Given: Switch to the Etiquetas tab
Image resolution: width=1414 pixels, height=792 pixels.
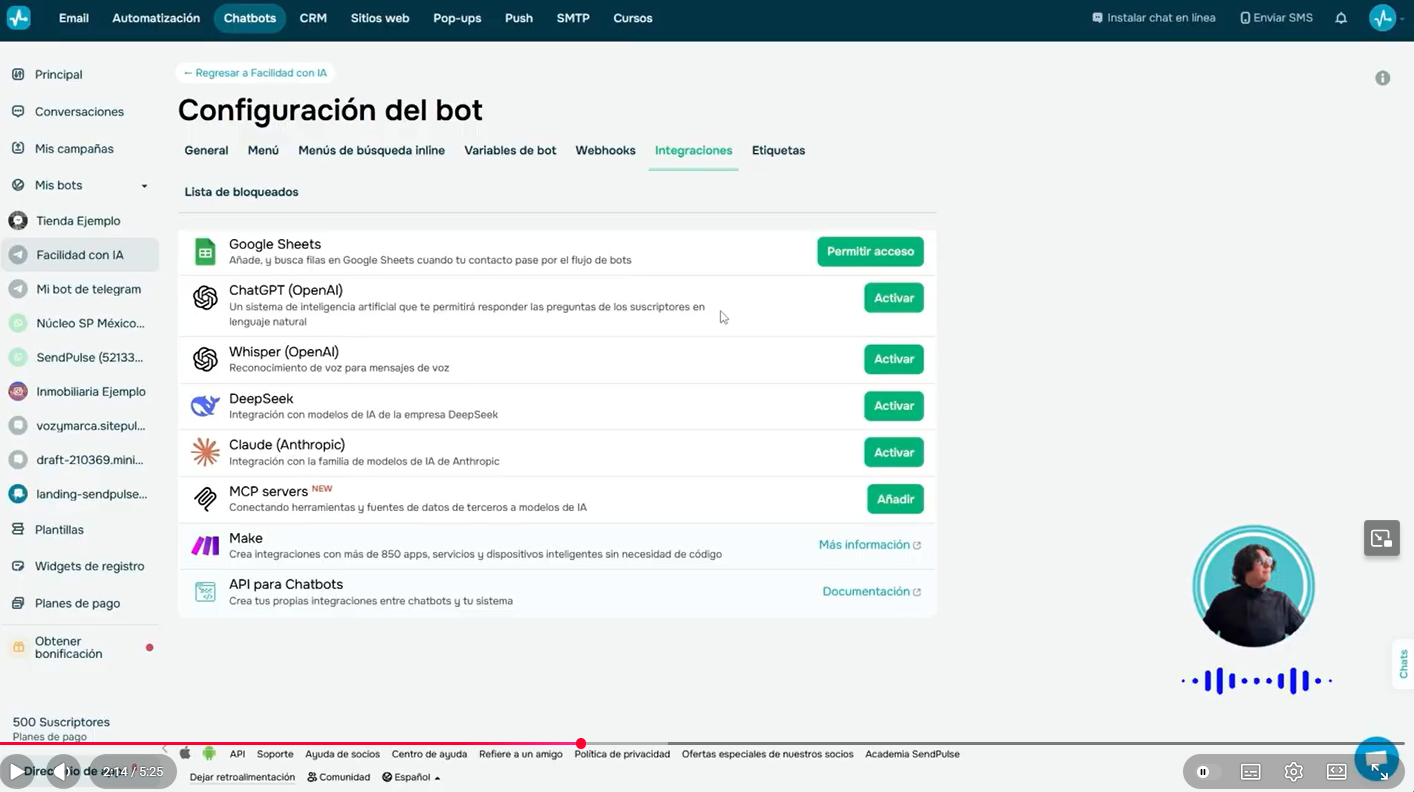Looking at the screenshot, I should coord(778,150).
